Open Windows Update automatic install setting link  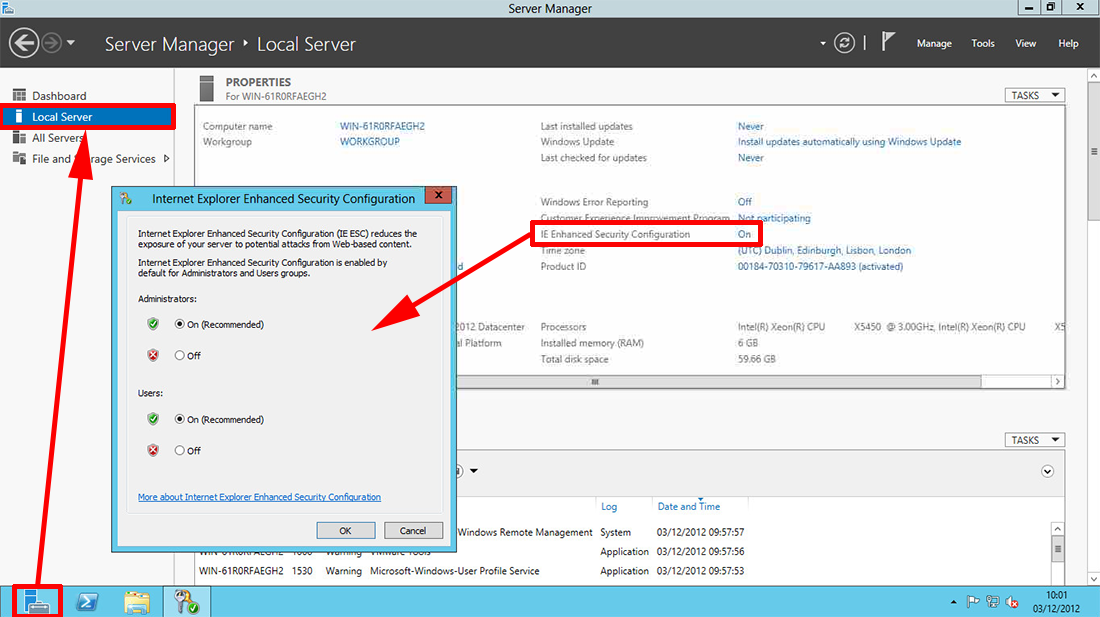click(x=849, y=142)
